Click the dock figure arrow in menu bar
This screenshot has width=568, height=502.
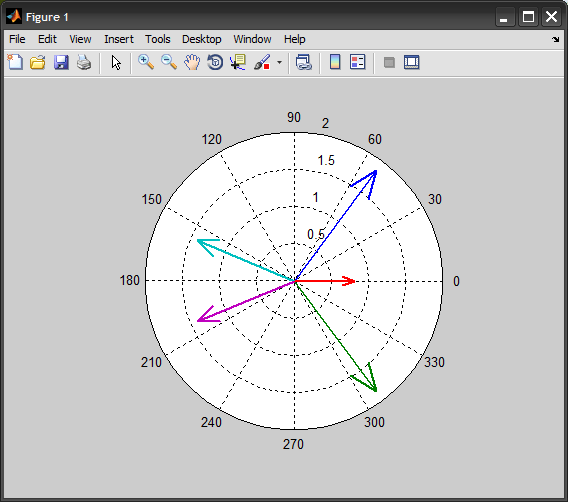pyautogui.click(x=556, y=39)
